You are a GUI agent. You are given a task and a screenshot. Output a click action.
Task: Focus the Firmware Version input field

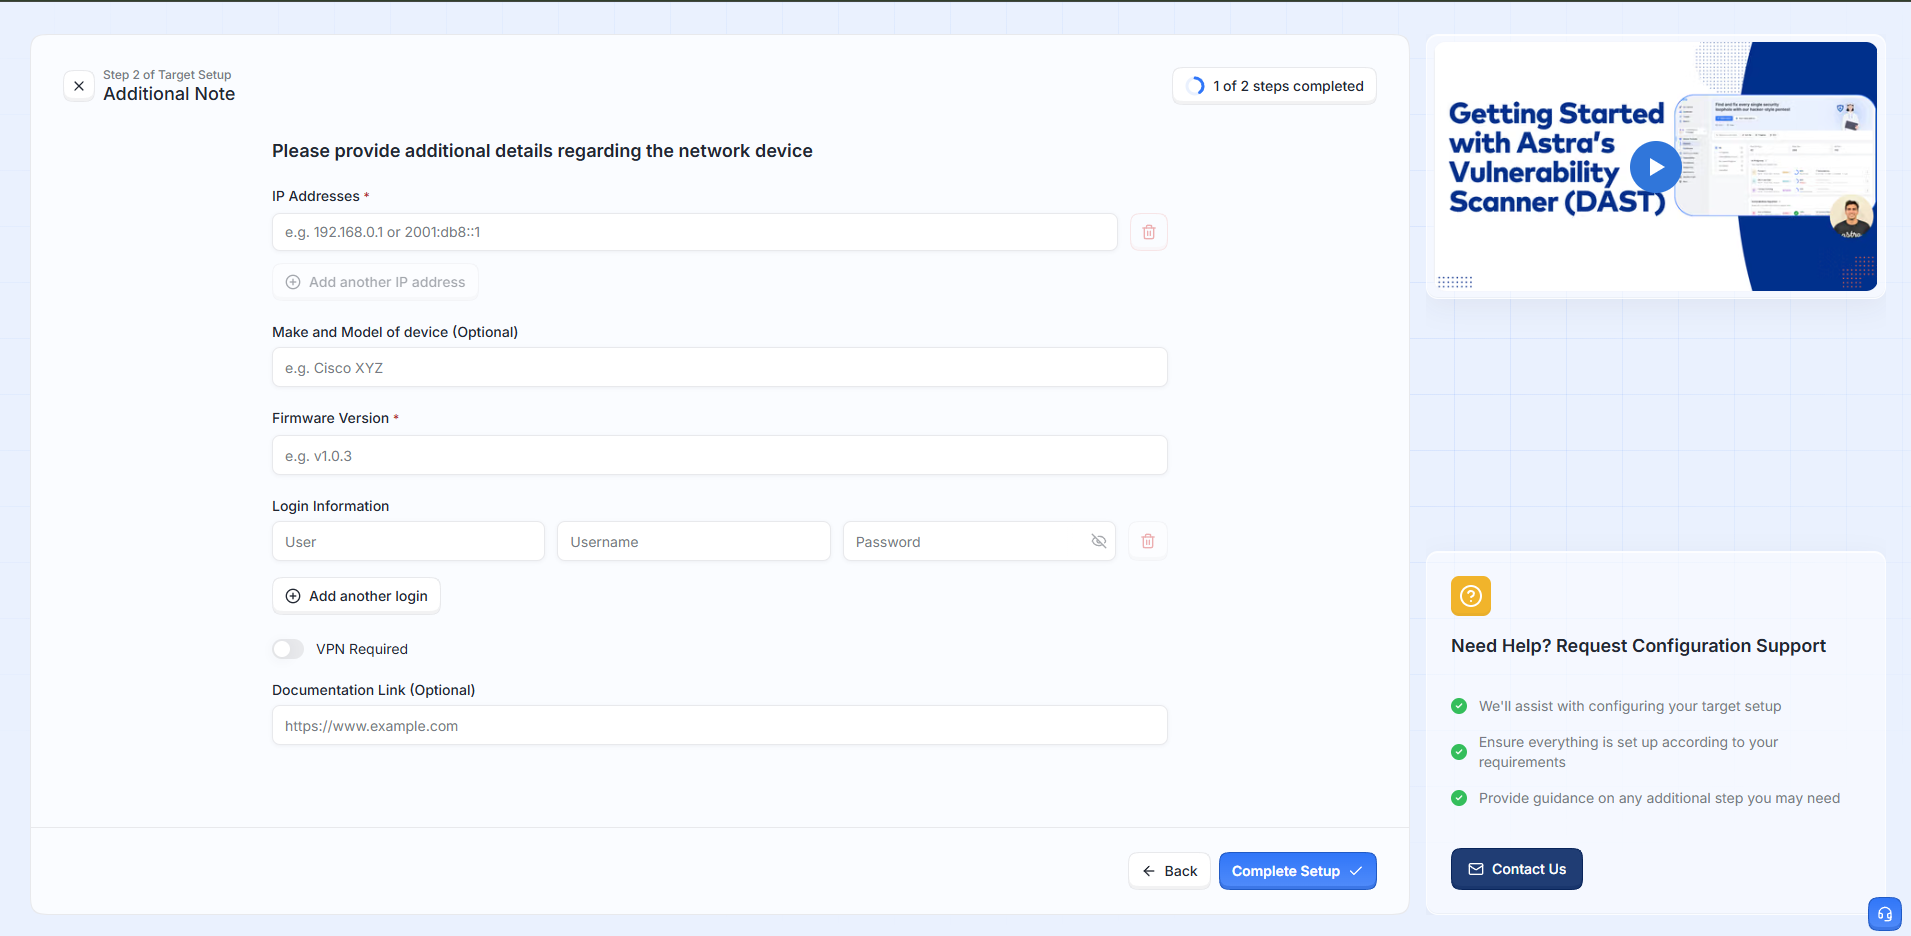click(720, 455)
